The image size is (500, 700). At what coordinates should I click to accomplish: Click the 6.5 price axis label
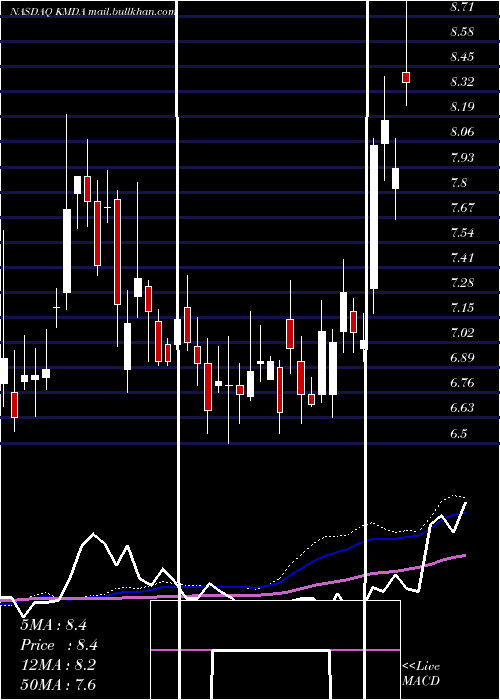pyautogui.click(x=459, y=433)
